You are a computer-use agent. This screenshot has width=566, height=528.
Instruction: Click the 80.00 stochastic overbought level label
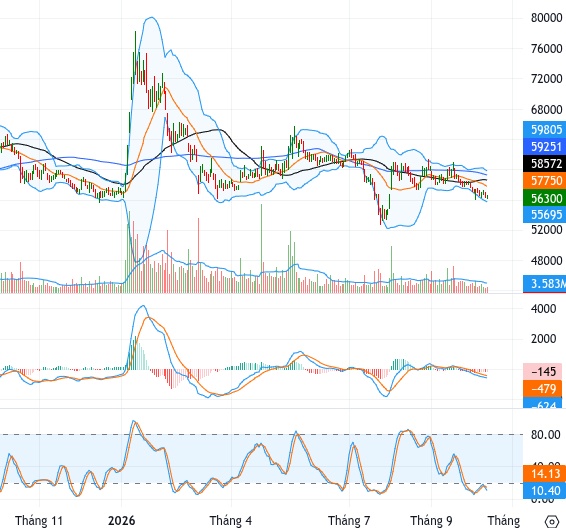tap(545, 435)
